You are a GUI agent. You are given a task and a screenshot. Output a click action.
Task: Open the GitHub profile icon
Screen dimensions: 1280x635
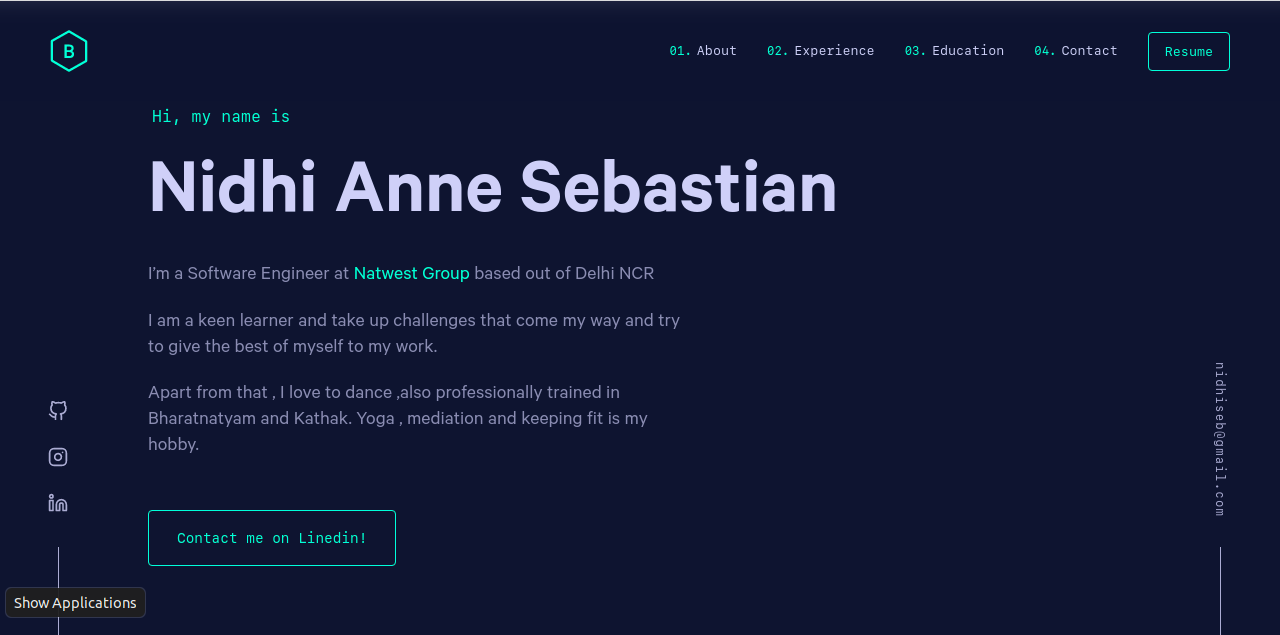(x=58, y=410)
